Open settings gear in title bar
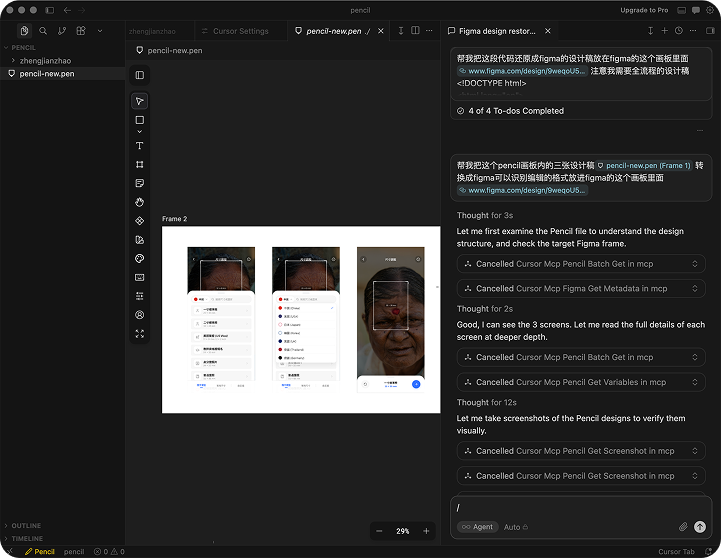The height and width of the screenshot is (558, 721). pyautogui.click(x=710, y=10)
